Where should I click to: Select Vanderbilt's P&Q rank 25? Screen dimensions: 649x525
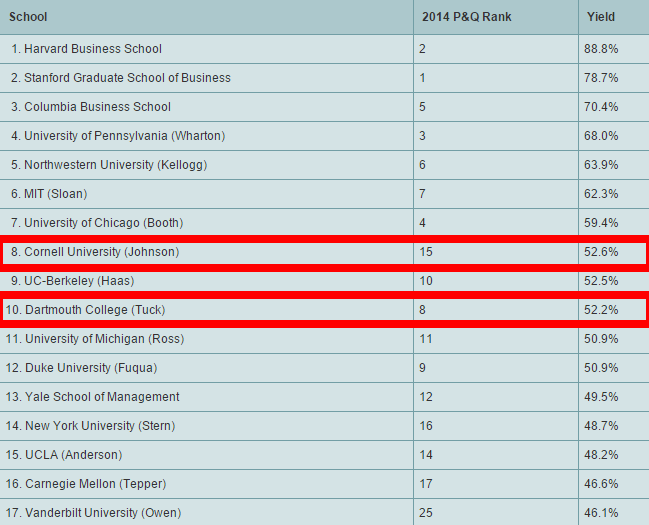(426, 513)
